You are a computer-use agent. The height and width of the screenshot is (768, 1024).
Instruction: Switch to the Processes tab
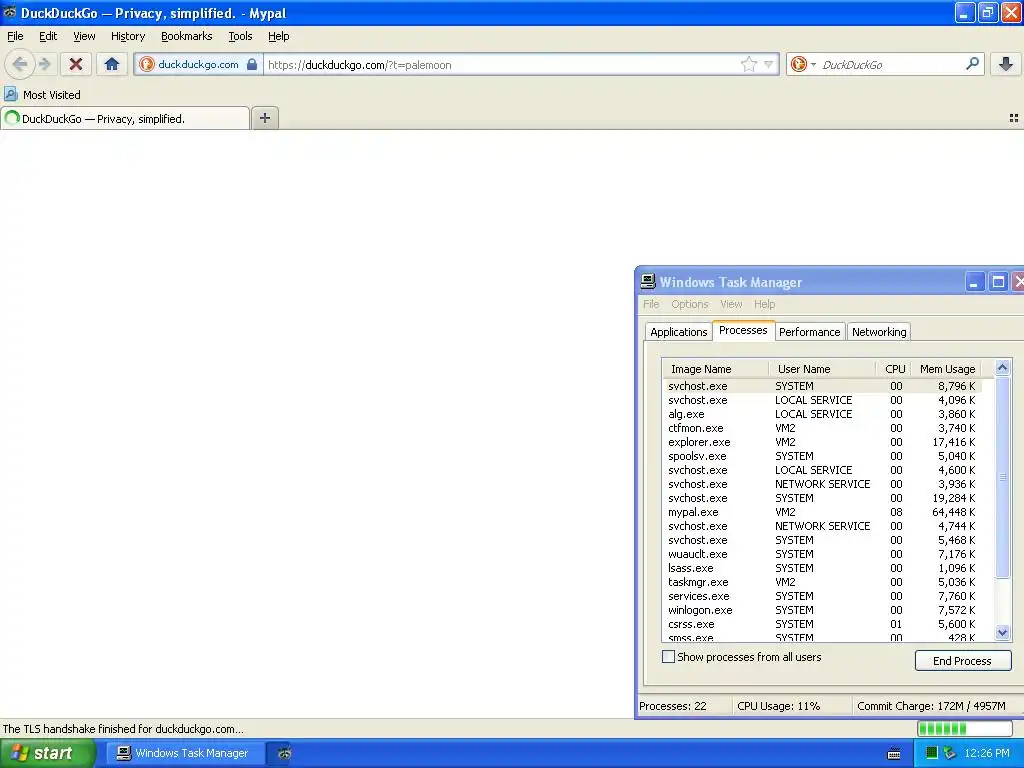(743, 330)
